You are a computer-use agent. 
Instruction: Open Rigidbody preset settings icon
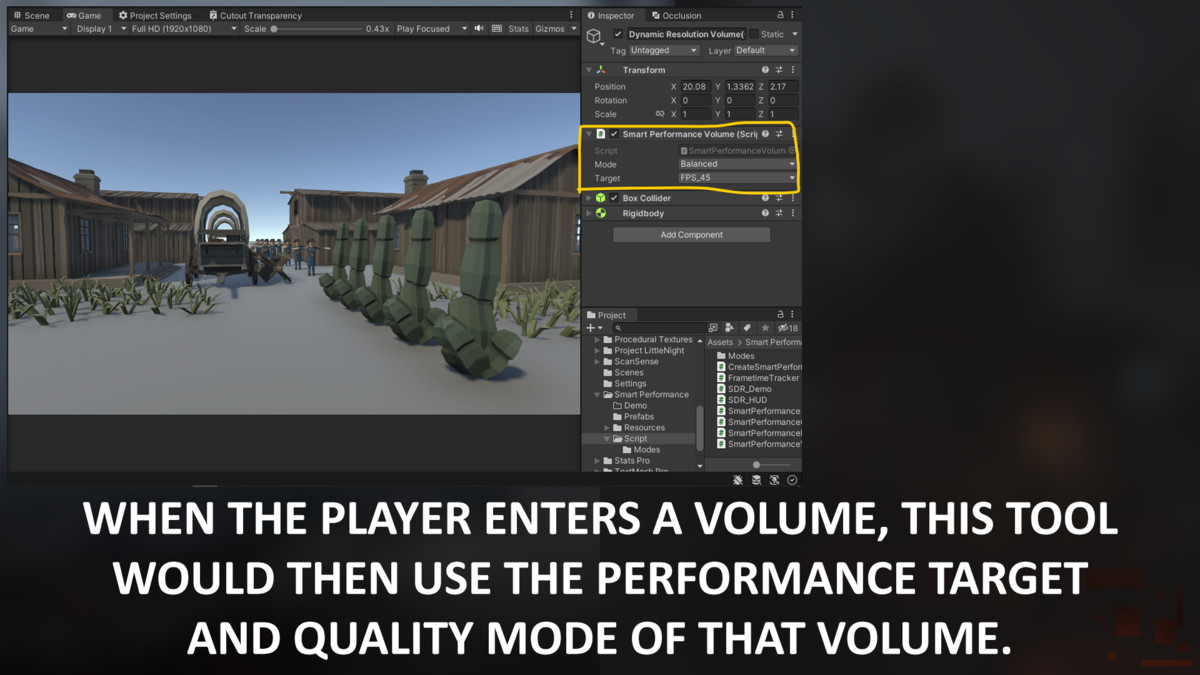(779, 213)
